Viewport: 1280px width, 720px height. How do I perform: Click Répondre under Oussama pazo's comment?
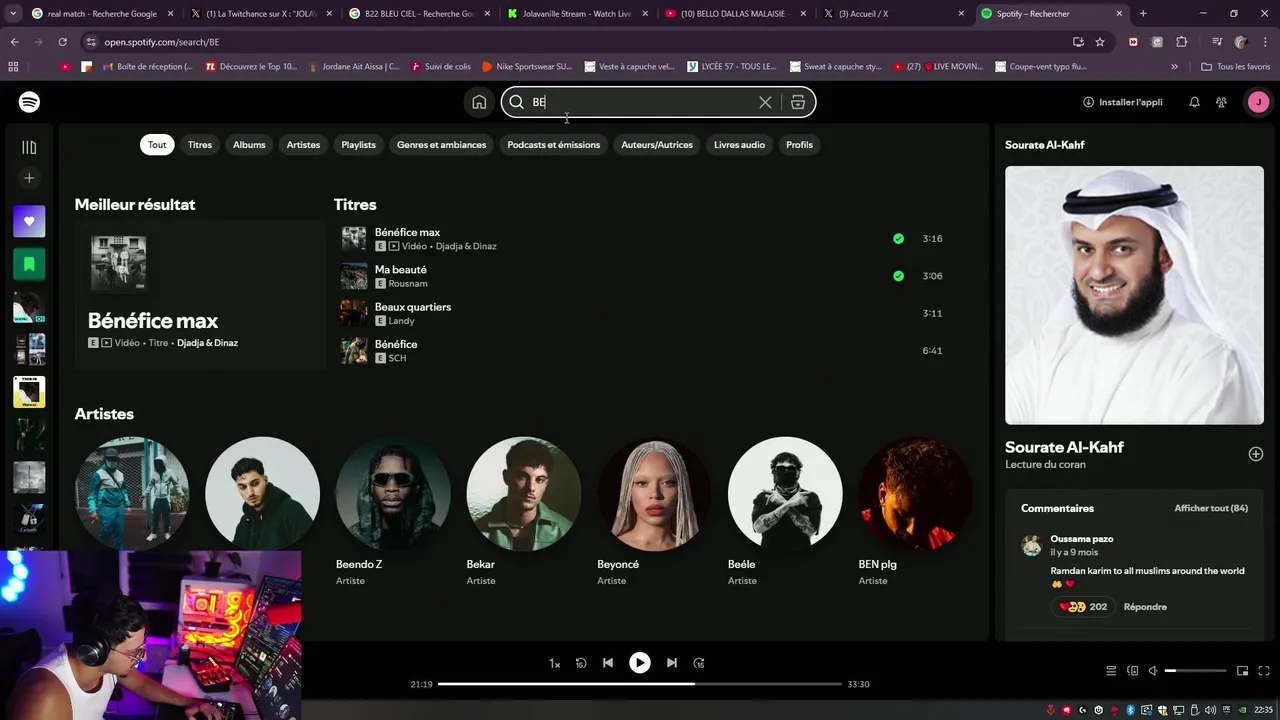1145,607
